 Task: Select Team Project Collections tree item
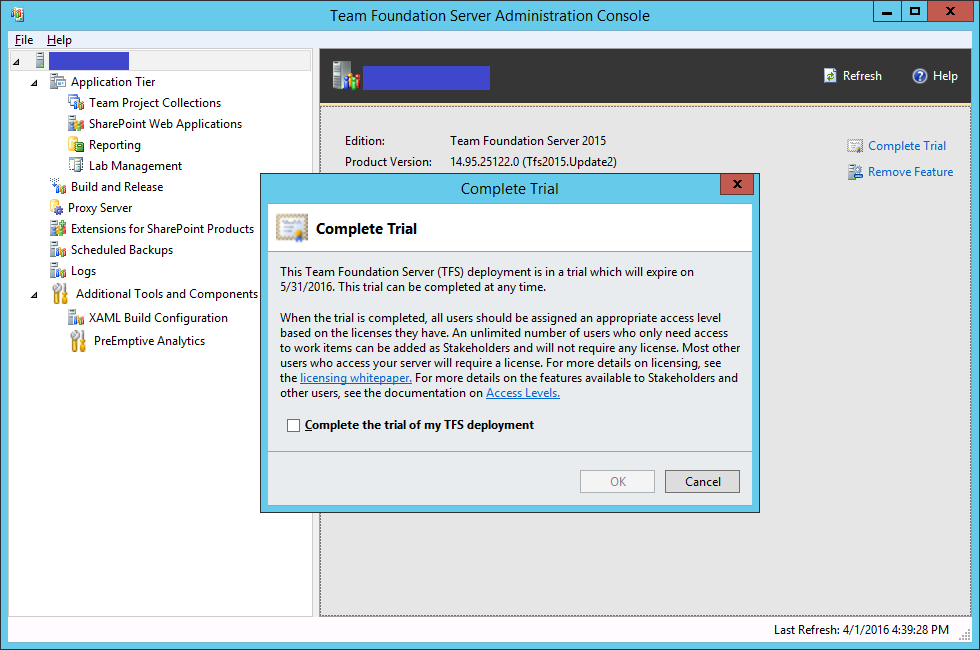pyautogui.click(x=155, y=102)
